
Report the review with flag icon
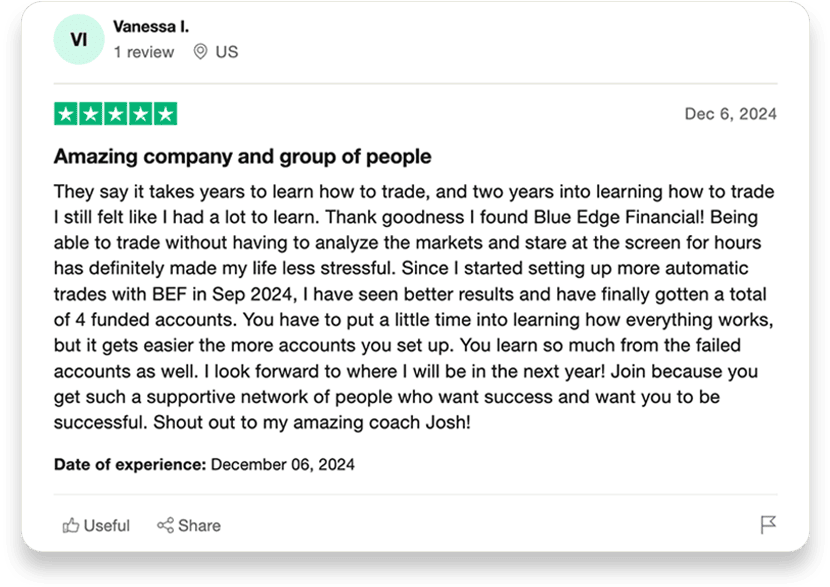(x=768, y=525)
